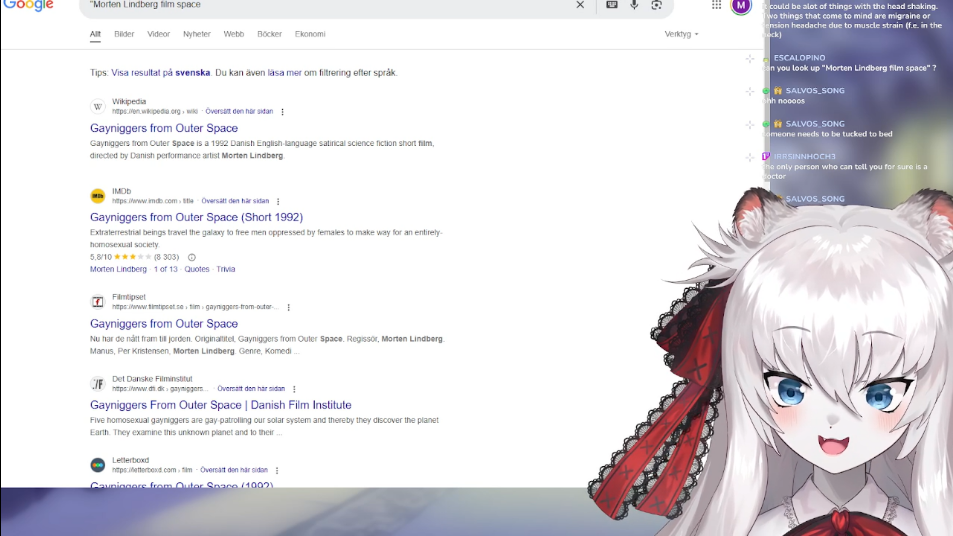Expand the Verktyg tools dropdown

pos(681,34)
